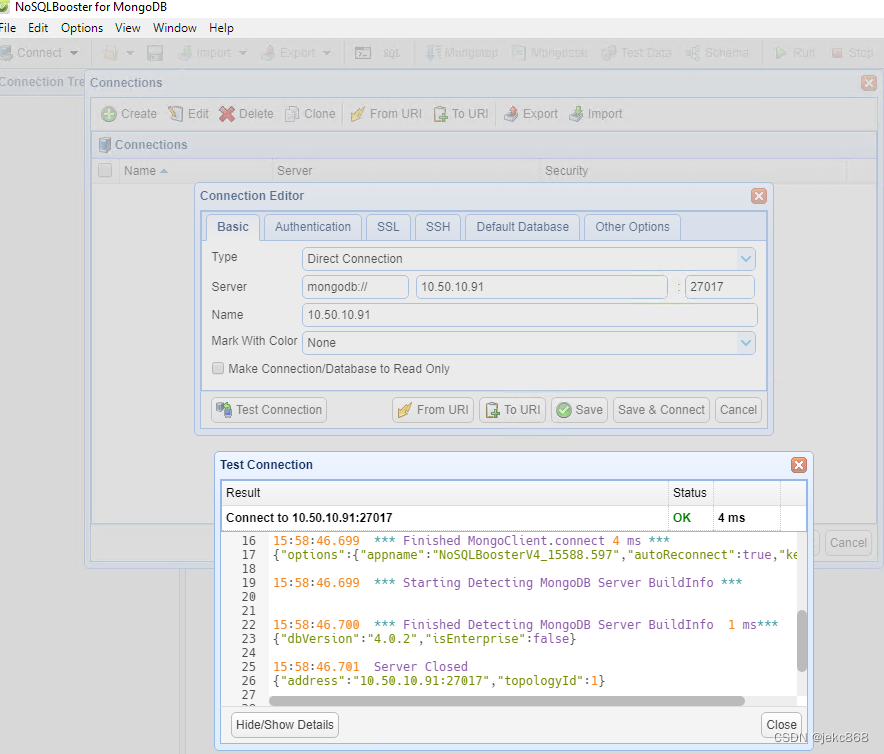The image size is (884, 754).
Task: Click To URI in Connection Editor
Action: 512,410
